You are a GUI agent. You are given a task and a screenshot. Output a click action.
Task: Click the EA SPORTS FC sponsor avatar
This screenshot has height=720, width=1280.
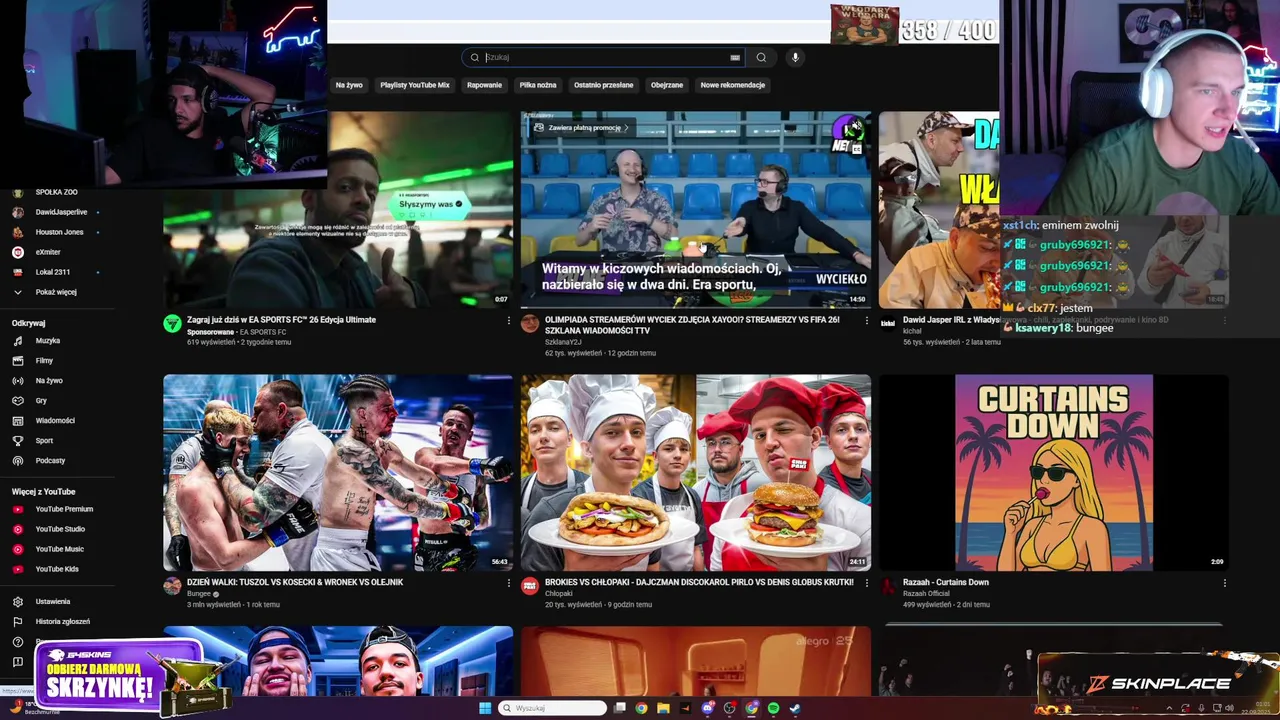172,323
